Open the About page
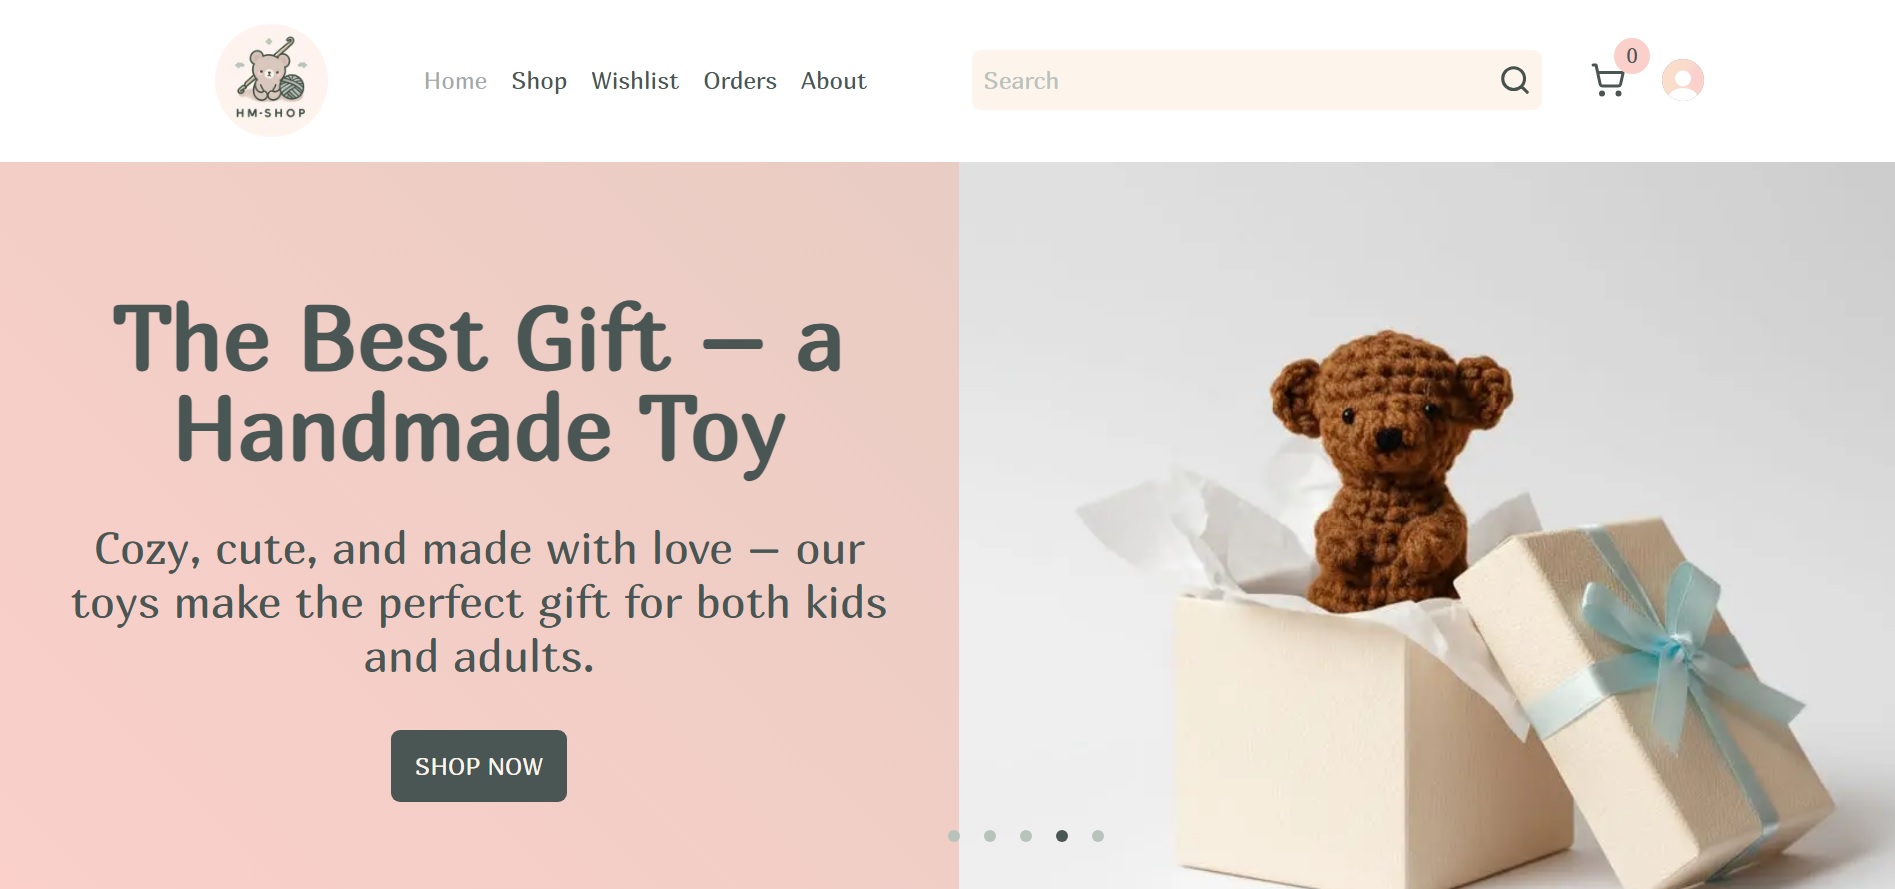 click(x=833, y=81)
